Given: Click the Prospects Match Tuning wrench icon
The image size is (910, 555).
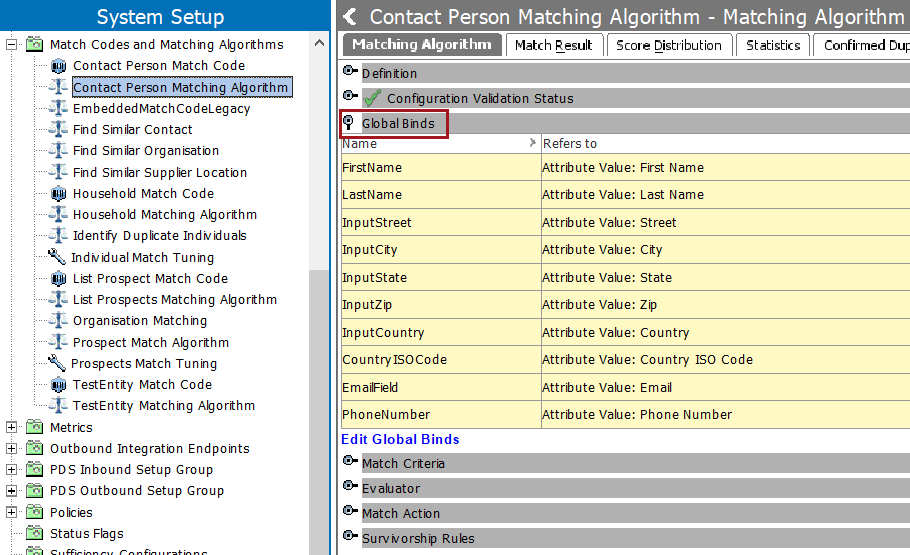Looking at the screenshot, I should pyautogui.click(x=57, y=363).
